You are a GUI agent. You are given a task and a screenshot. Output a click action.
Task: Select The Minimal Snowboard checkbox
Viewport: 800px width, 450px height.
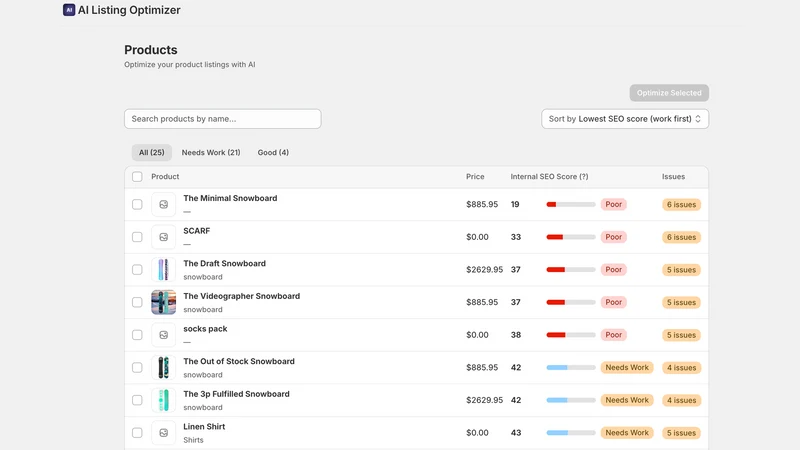(137, 205)
